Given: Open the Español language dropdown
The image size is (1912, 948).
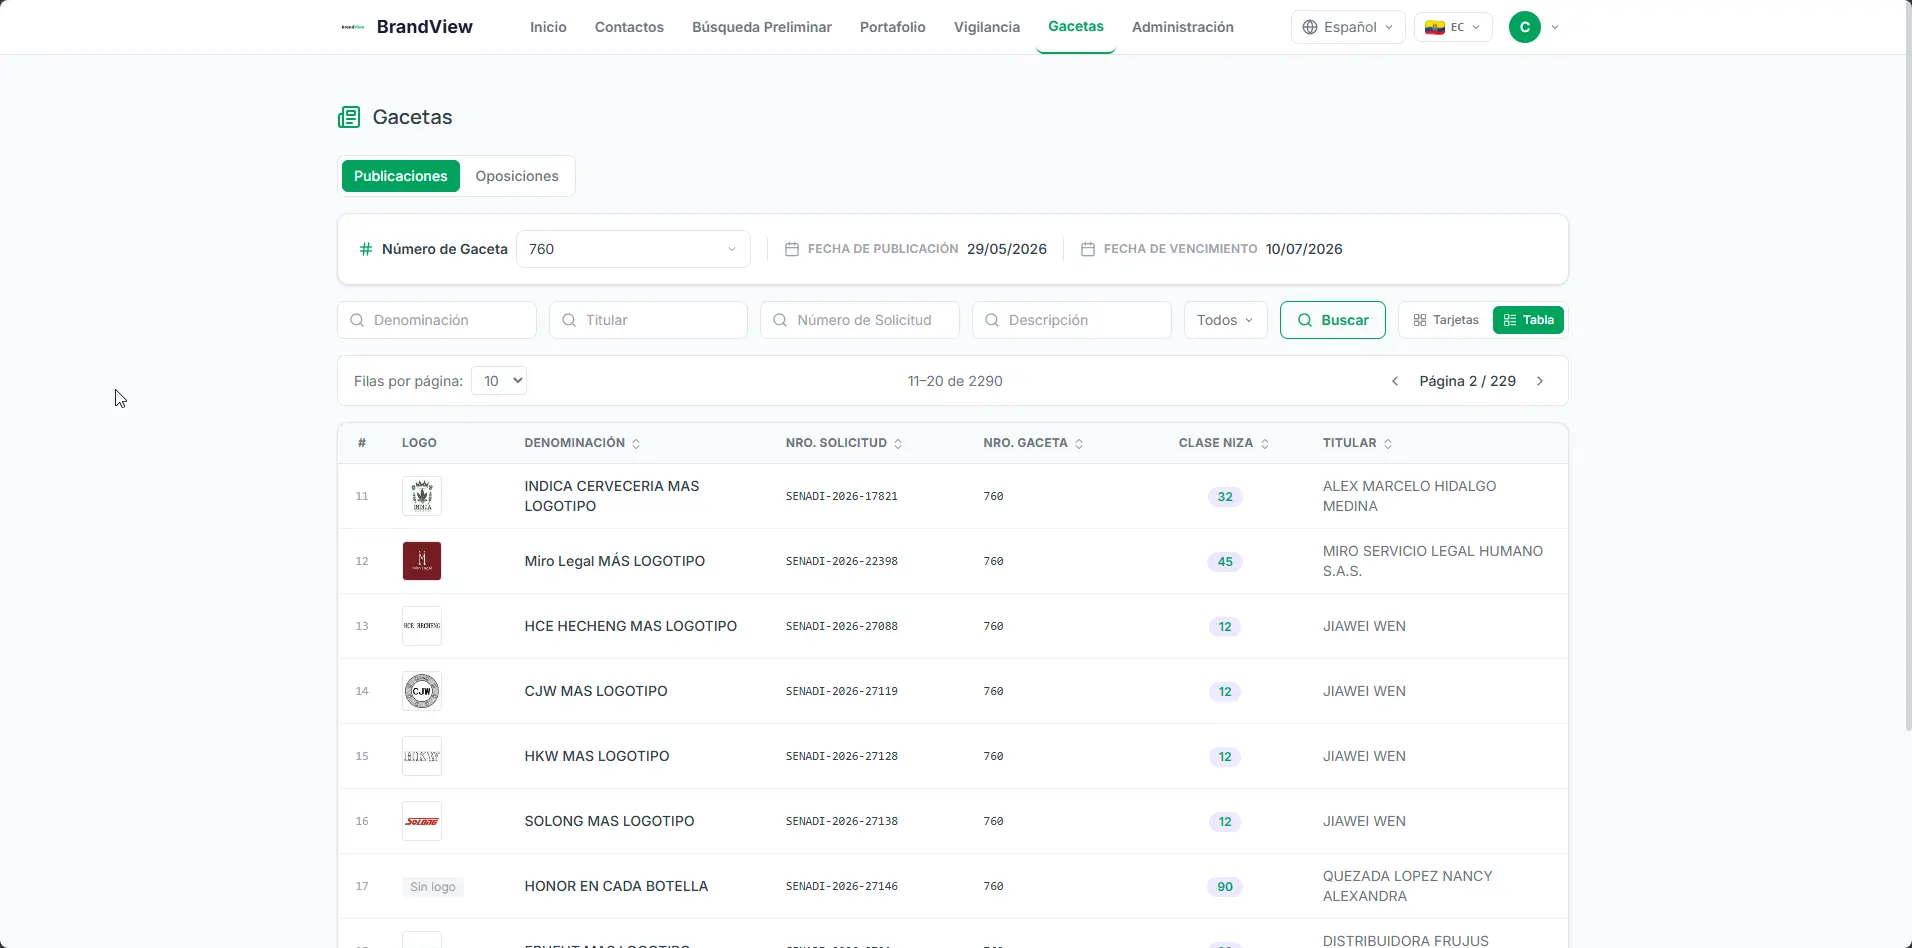Looking at the screenshot, I should click(1348, 27).
